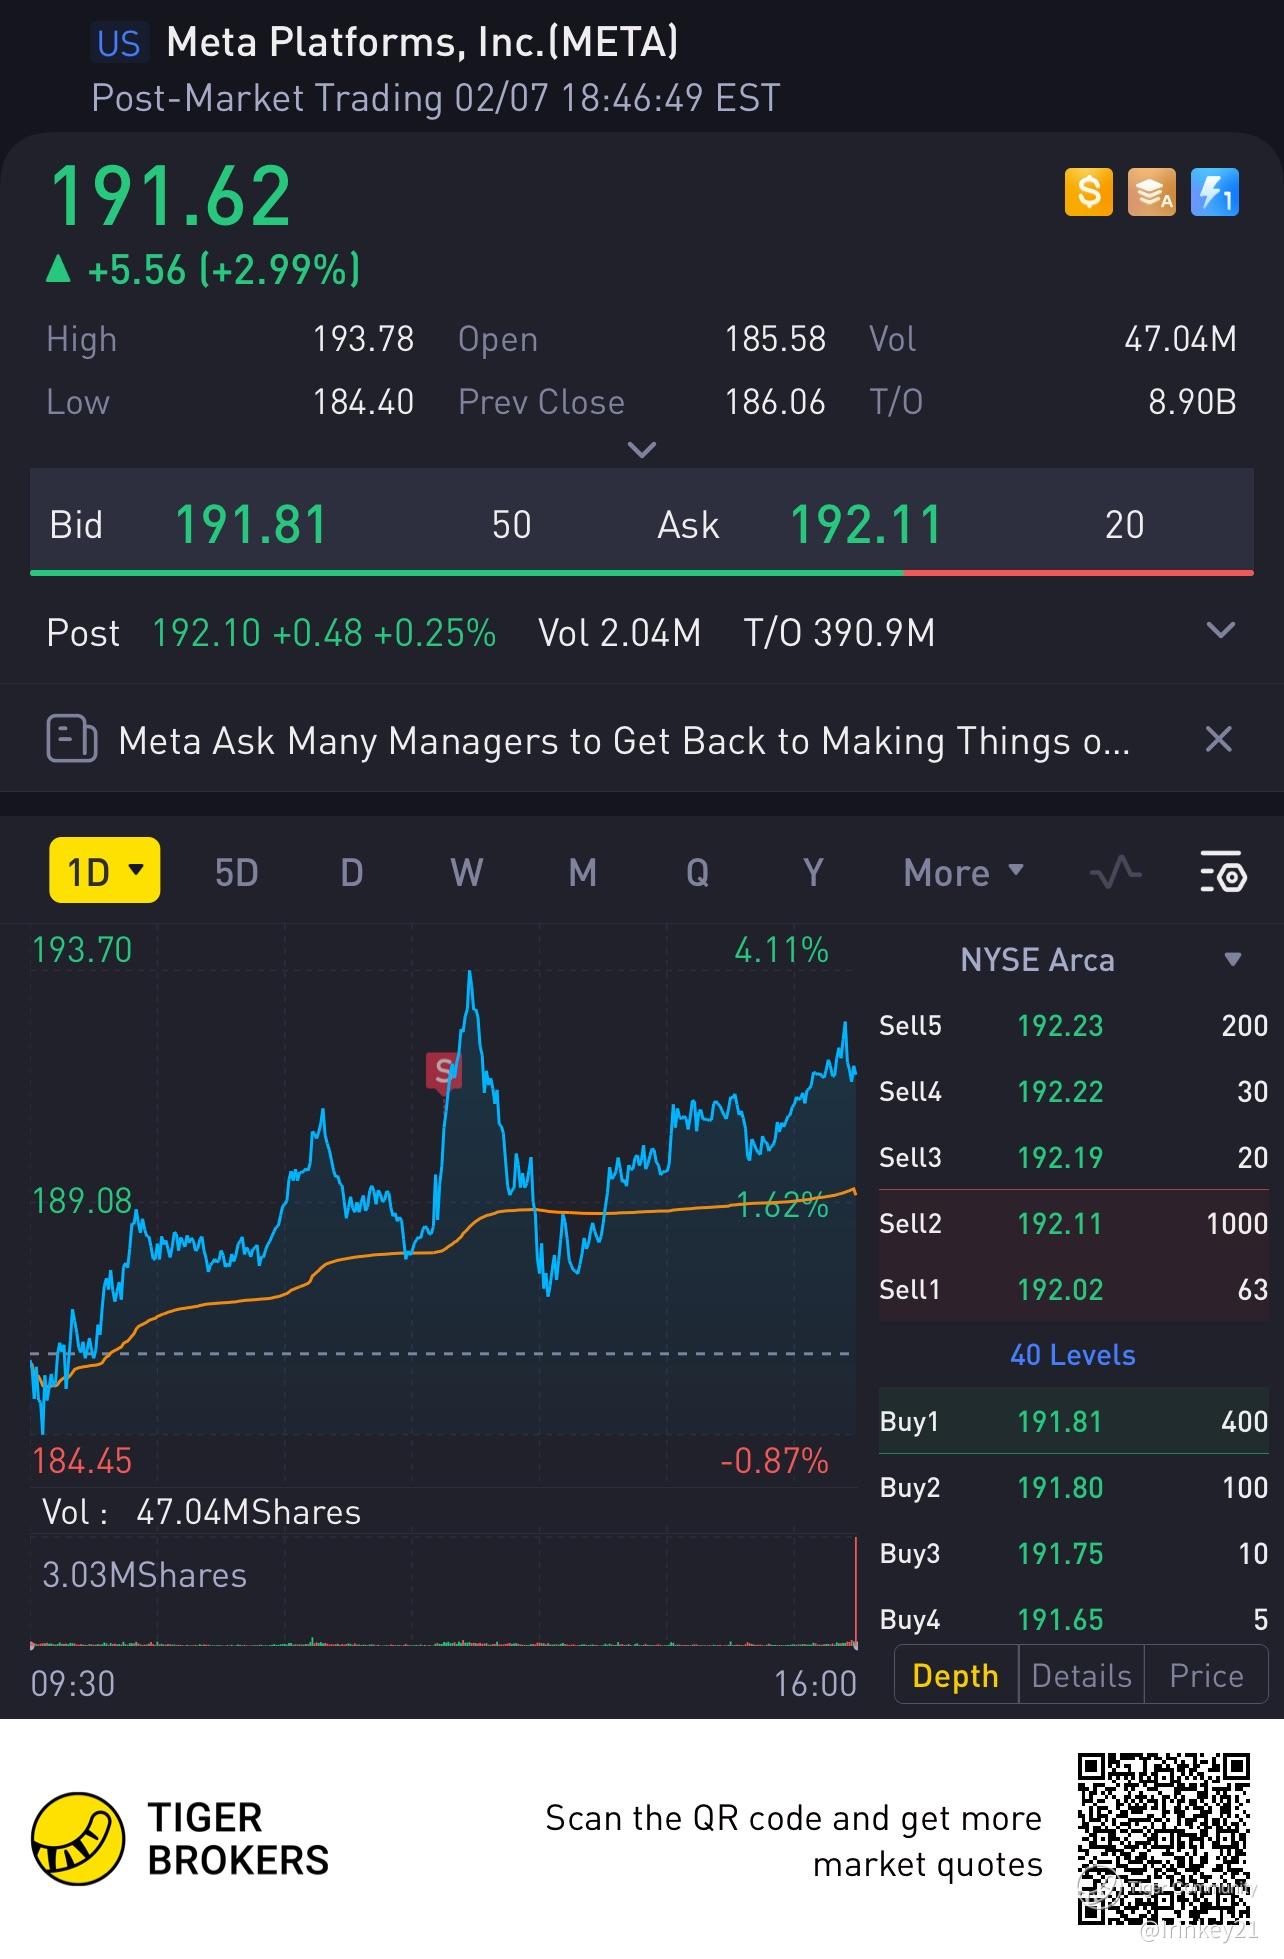This screenshot has height=1959, width=1284.
Task: Tap the T/O value 8.90B
Action: [1192, 402]
